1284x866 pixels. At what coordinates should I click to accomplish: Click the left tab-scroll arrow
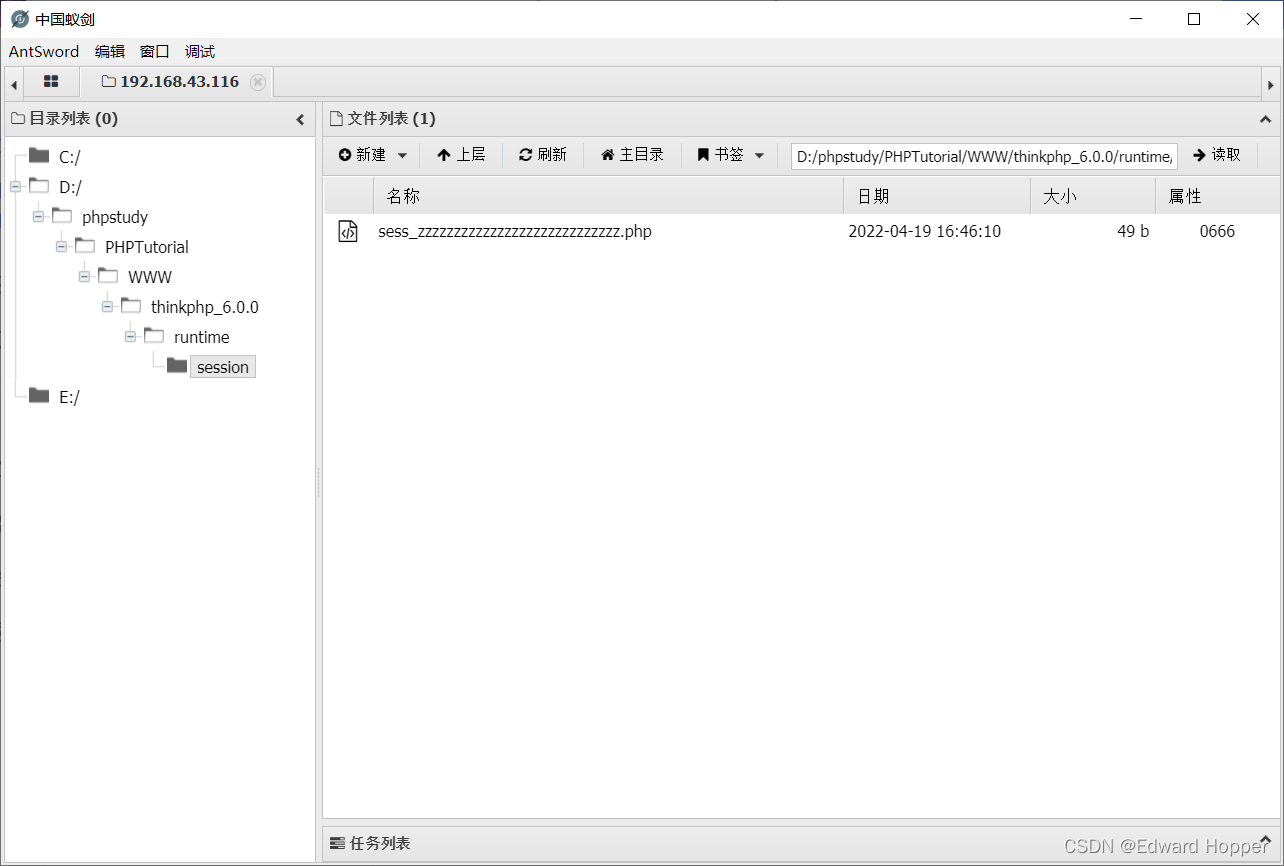click(12, 83)
